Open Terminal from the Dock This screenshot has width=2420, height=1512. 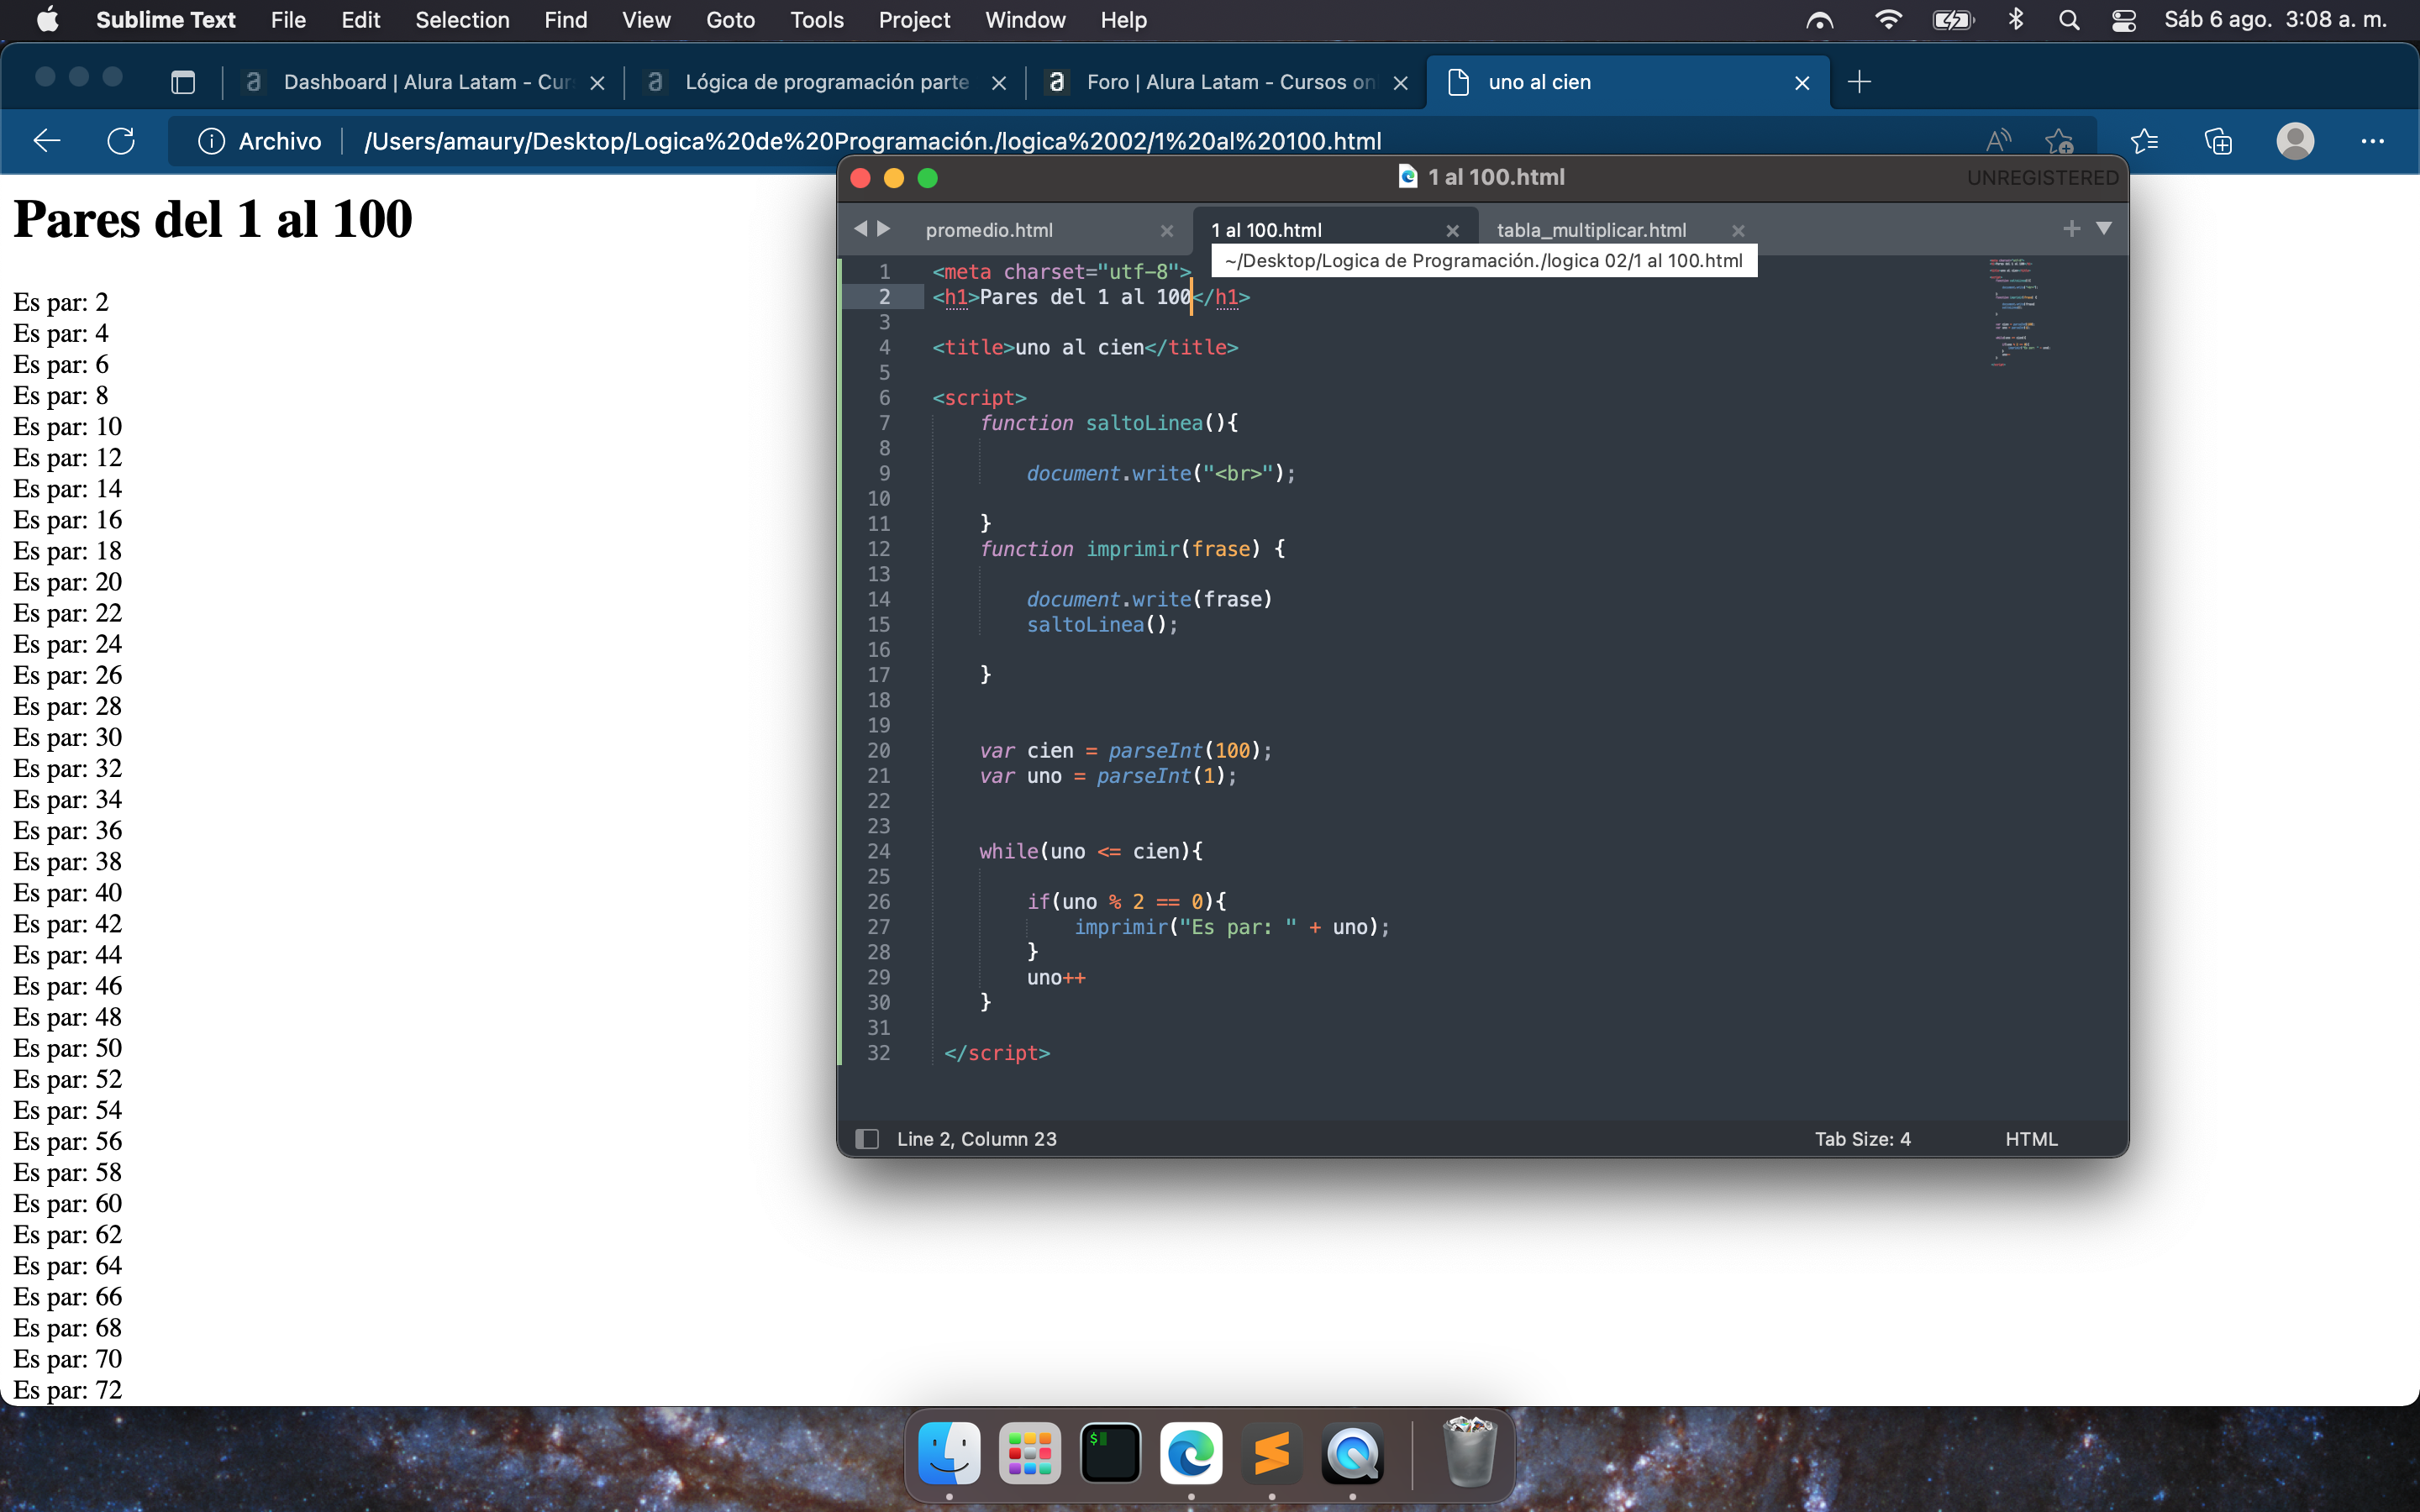pyautogui.click(x=1111, y=1453)
